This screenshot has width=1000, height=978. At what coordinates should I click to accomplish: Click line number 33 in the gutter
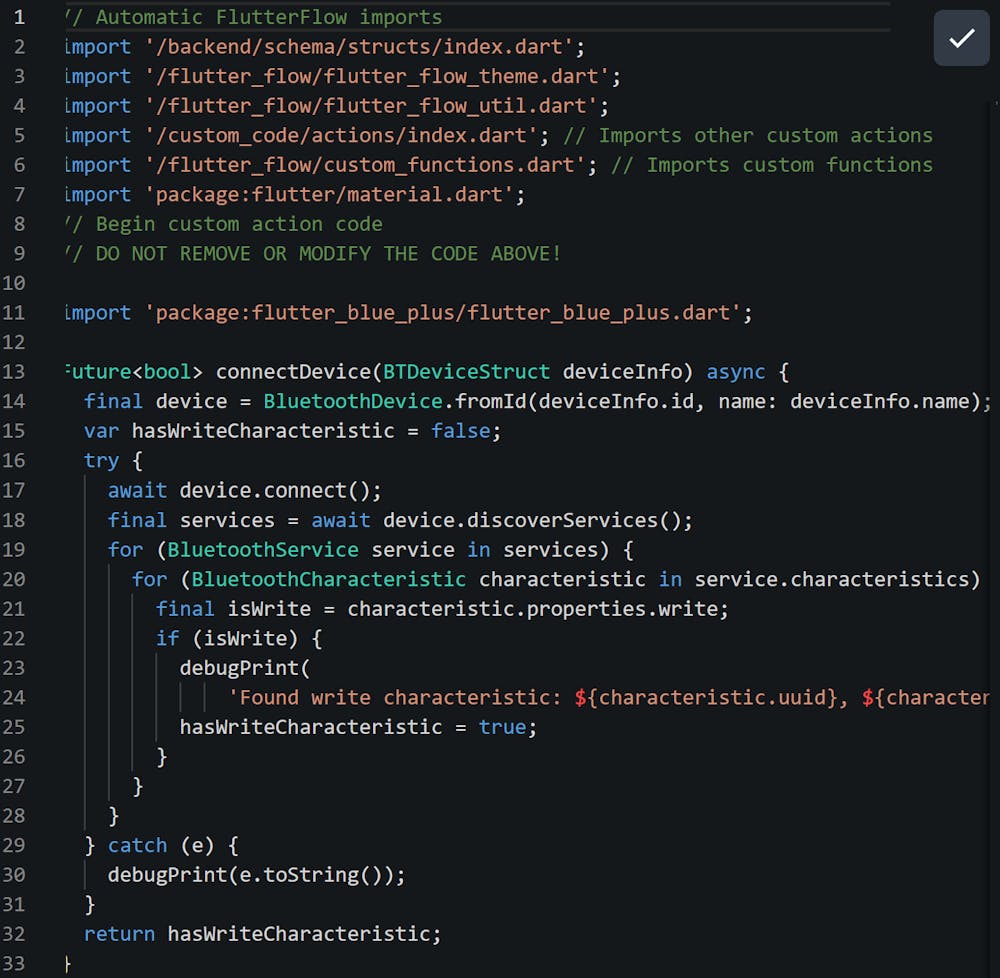[x=20, y=963]
